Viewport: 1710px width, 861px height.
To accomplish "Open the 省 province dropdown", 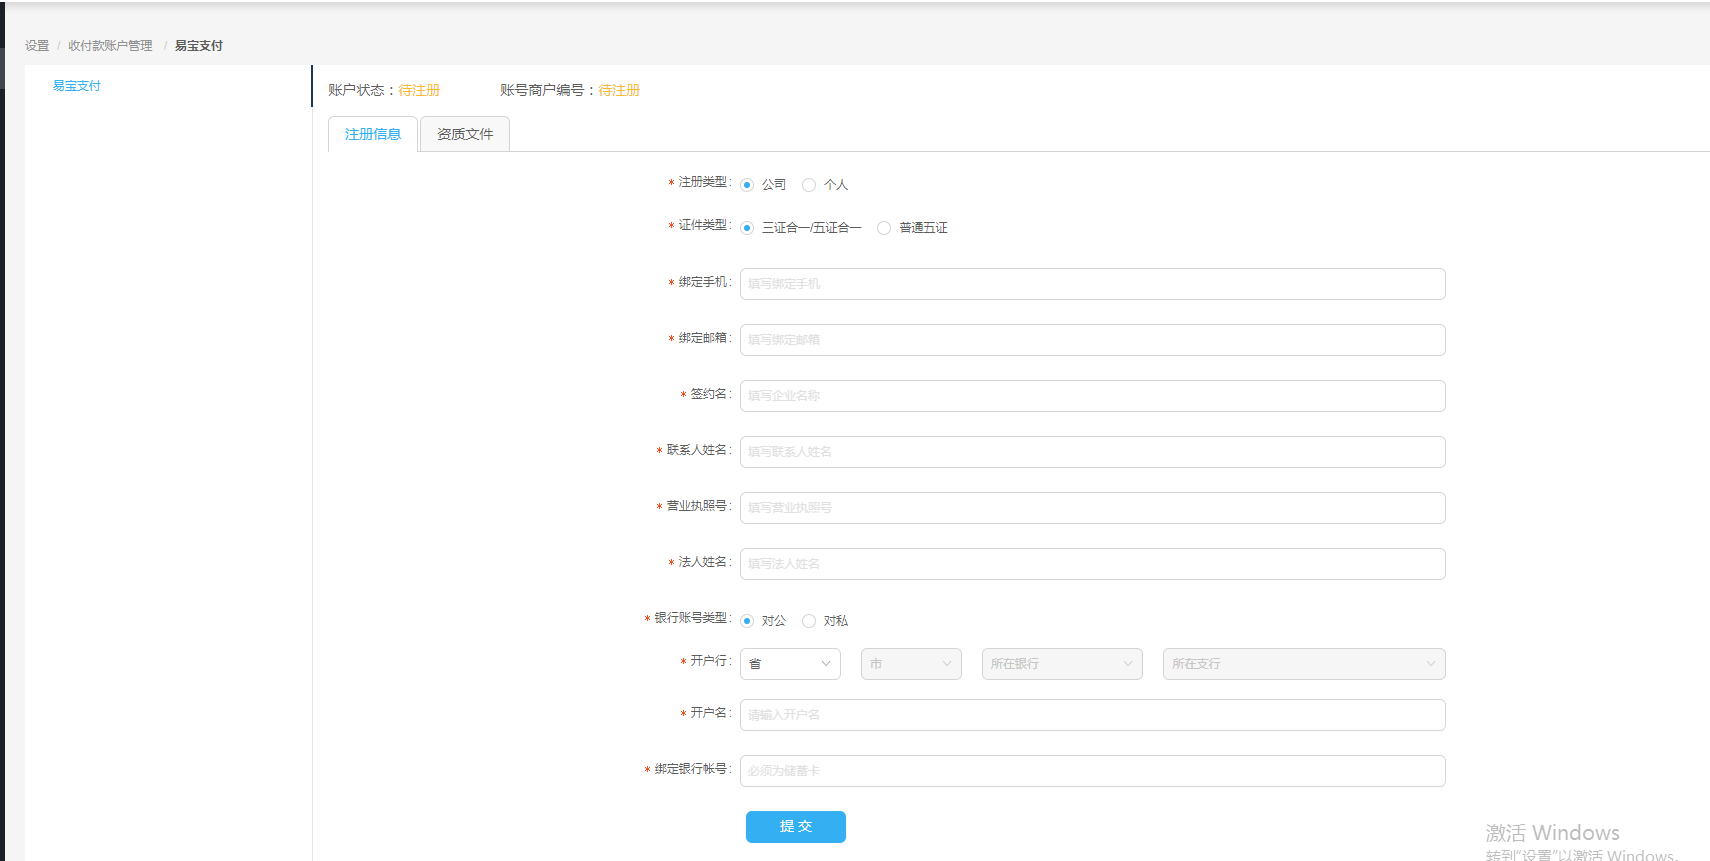I will tap(790, 664).
